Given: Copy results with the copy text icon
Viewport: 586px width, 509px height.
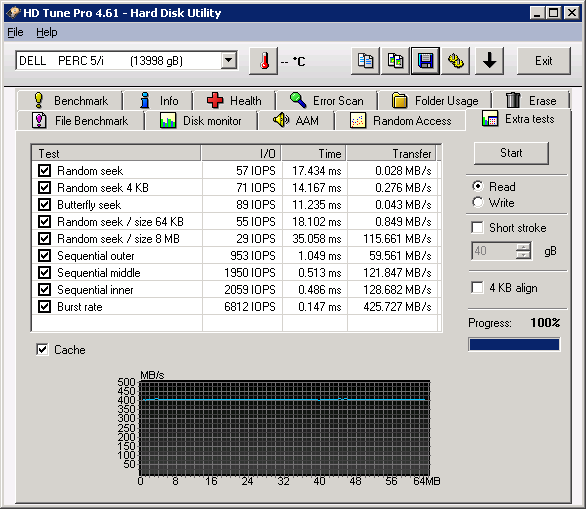Looking at the screenshot, I should point(365,61).
